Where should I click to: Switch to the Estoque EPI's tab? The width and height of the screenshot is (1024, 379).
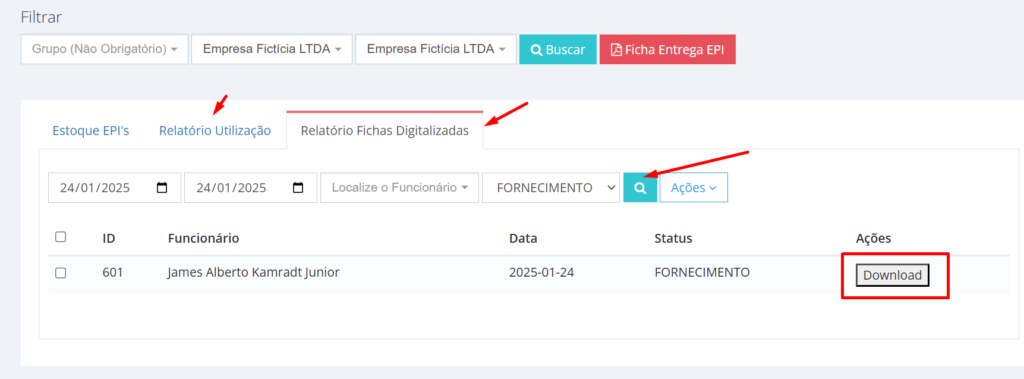[91, 131]
